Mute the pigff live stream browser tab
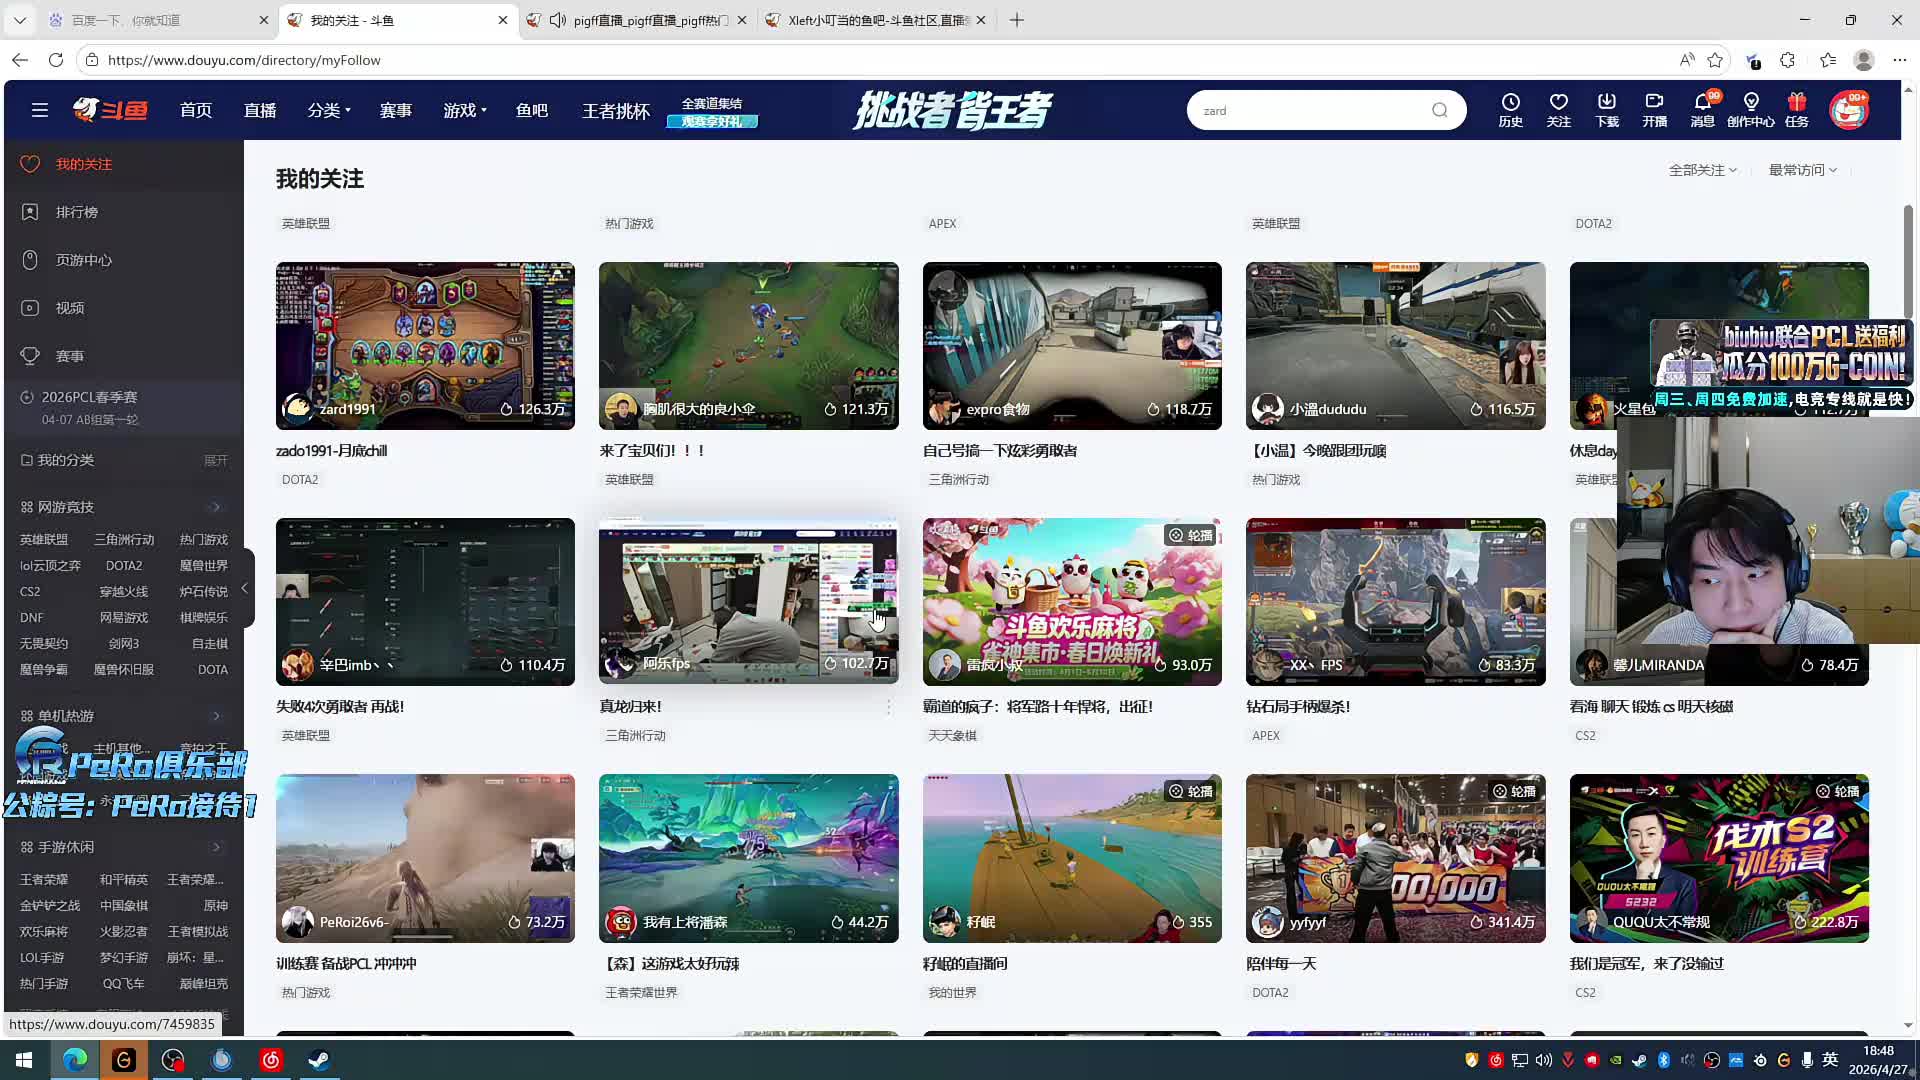This screenshot has width=1920, height=1080. [x=558, y=20]
